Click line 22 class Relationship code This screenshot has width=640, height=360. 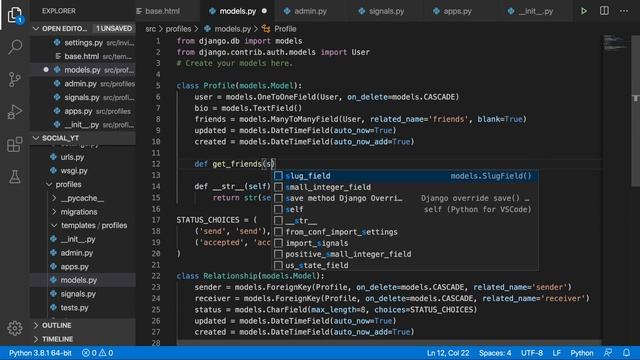click(x=250, y=276)
